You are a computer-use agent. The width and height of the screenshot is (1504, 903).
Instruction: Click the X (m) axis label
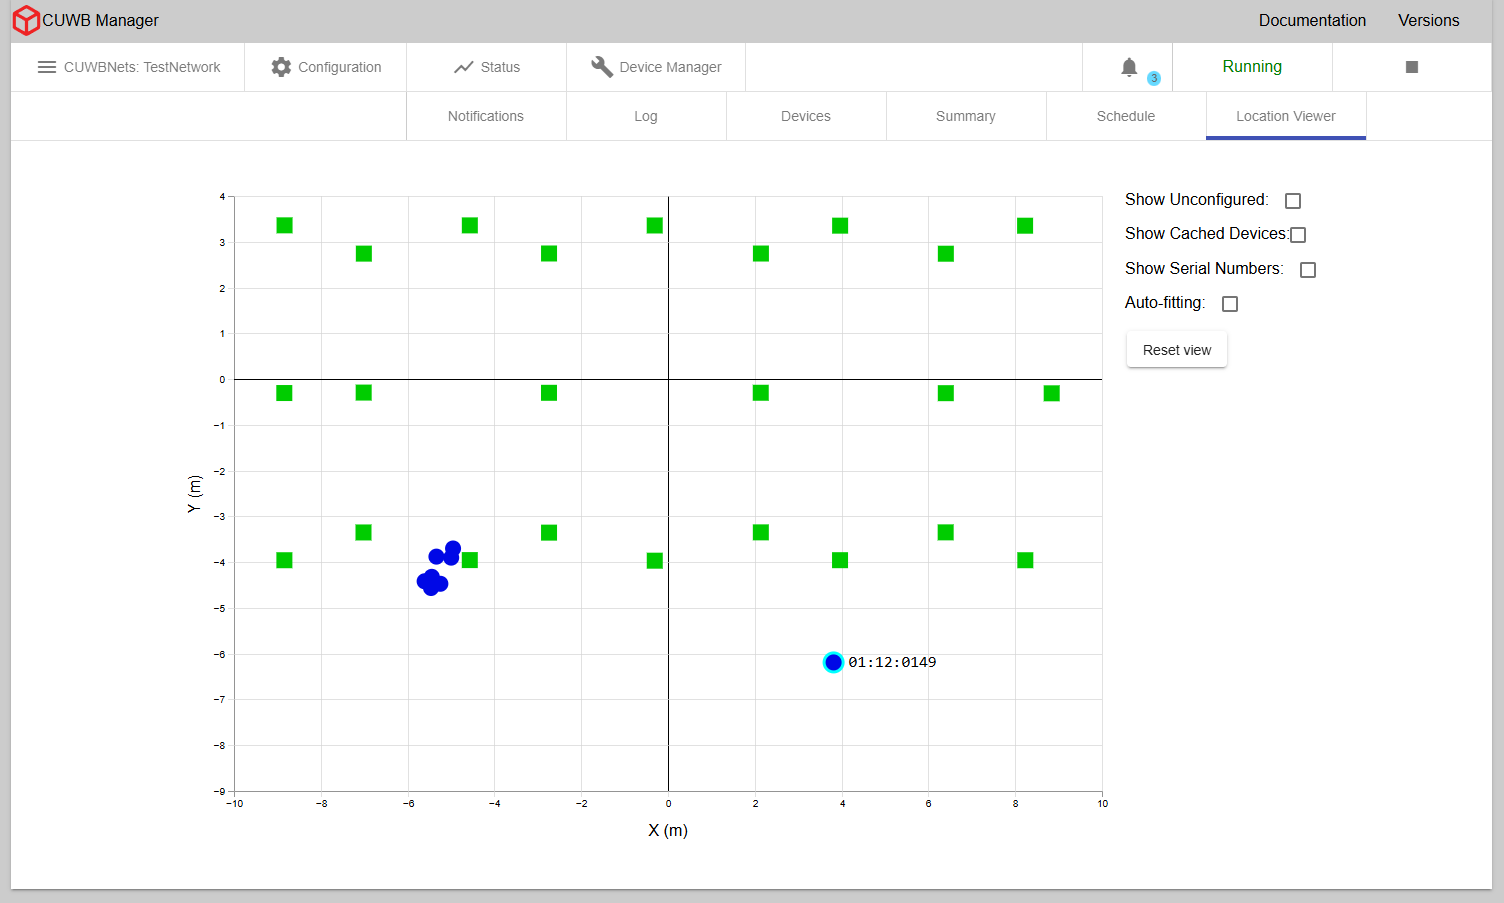[668, 830]
